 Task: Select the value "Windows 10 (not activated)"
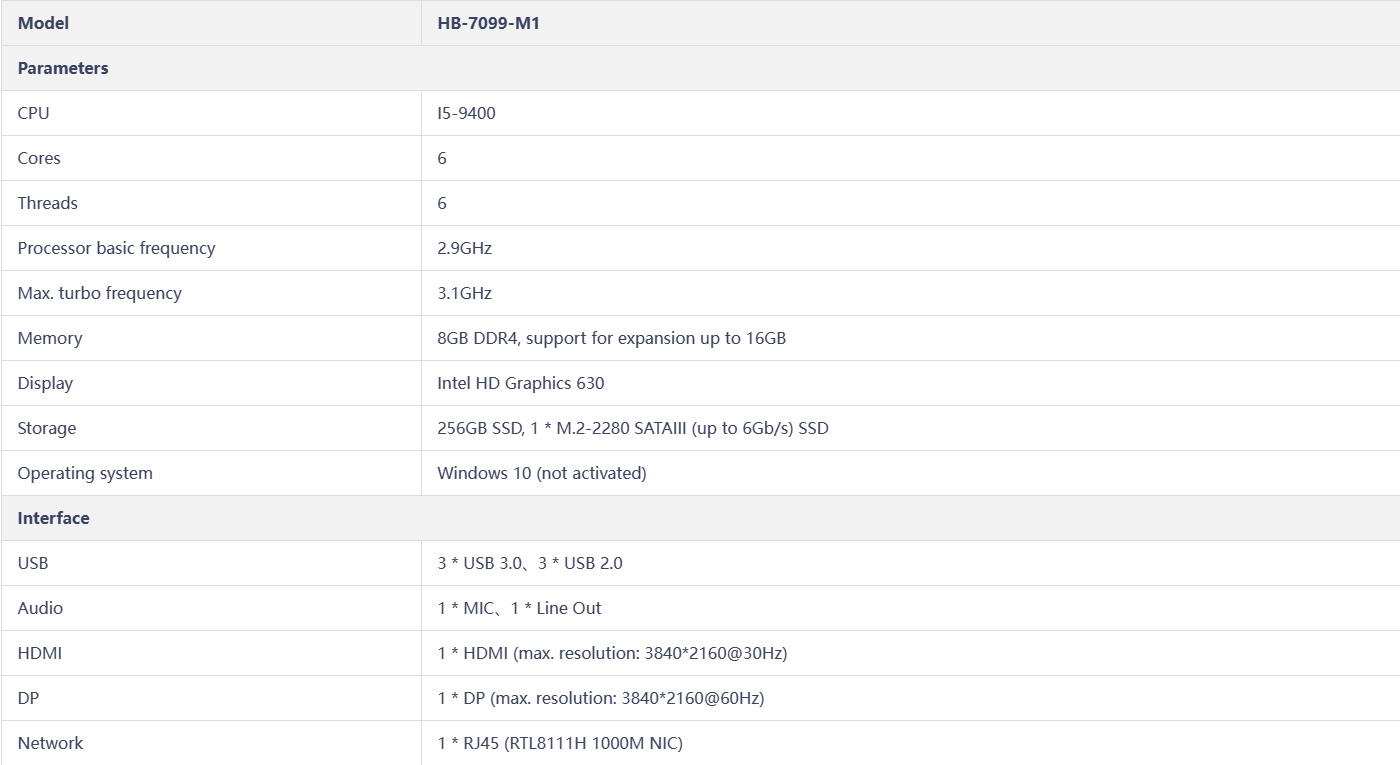542,473
